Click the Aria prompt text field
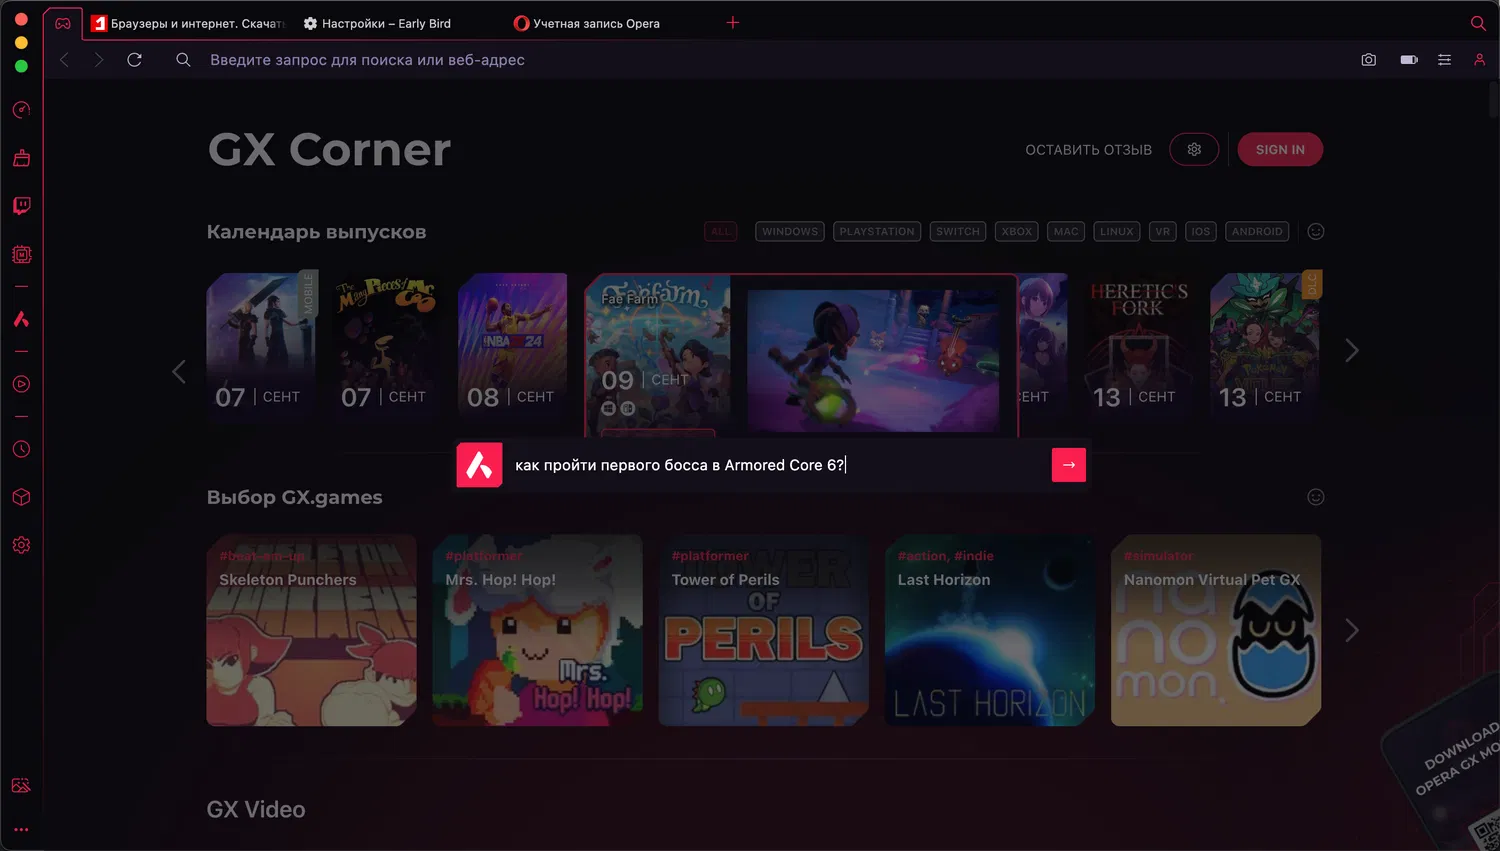This screenshot has height=851, width=1500. (x=778, y=465)
